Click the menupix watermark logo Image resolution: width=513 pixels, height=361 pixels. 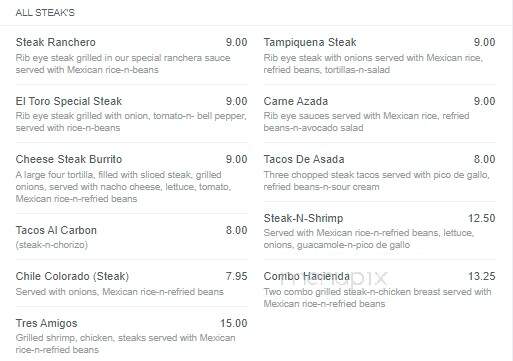click(333, 278)
